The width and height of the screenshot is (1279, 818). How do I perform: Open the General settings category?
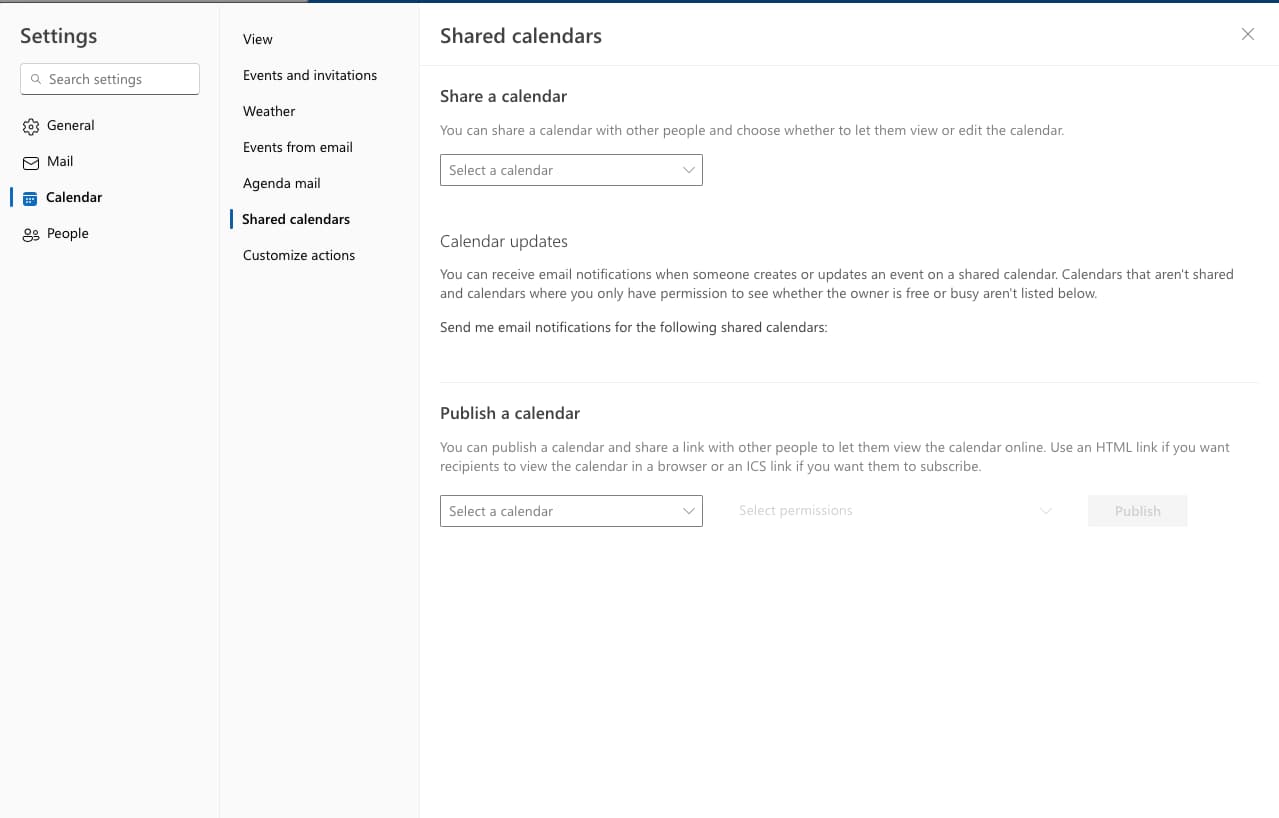tap(70, 126)
